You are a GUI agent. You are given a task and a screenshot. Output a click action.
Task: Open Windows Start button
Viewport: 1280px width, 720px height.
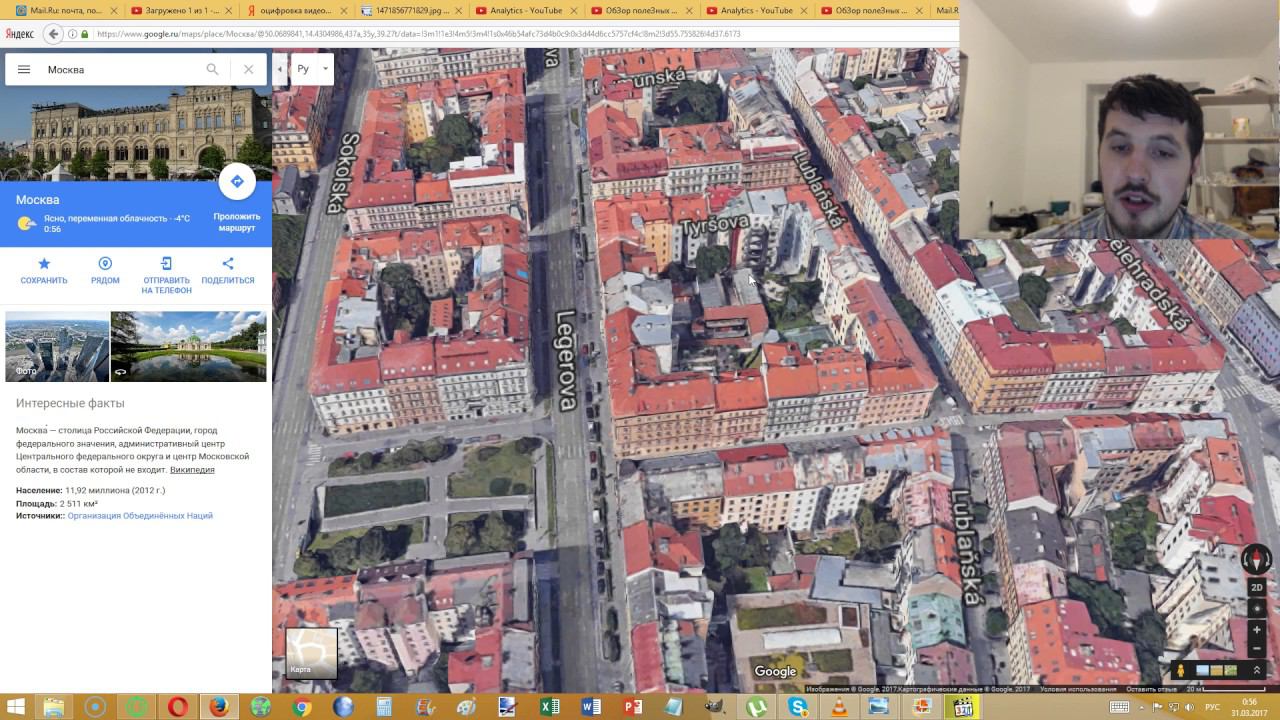pos(16,707)
